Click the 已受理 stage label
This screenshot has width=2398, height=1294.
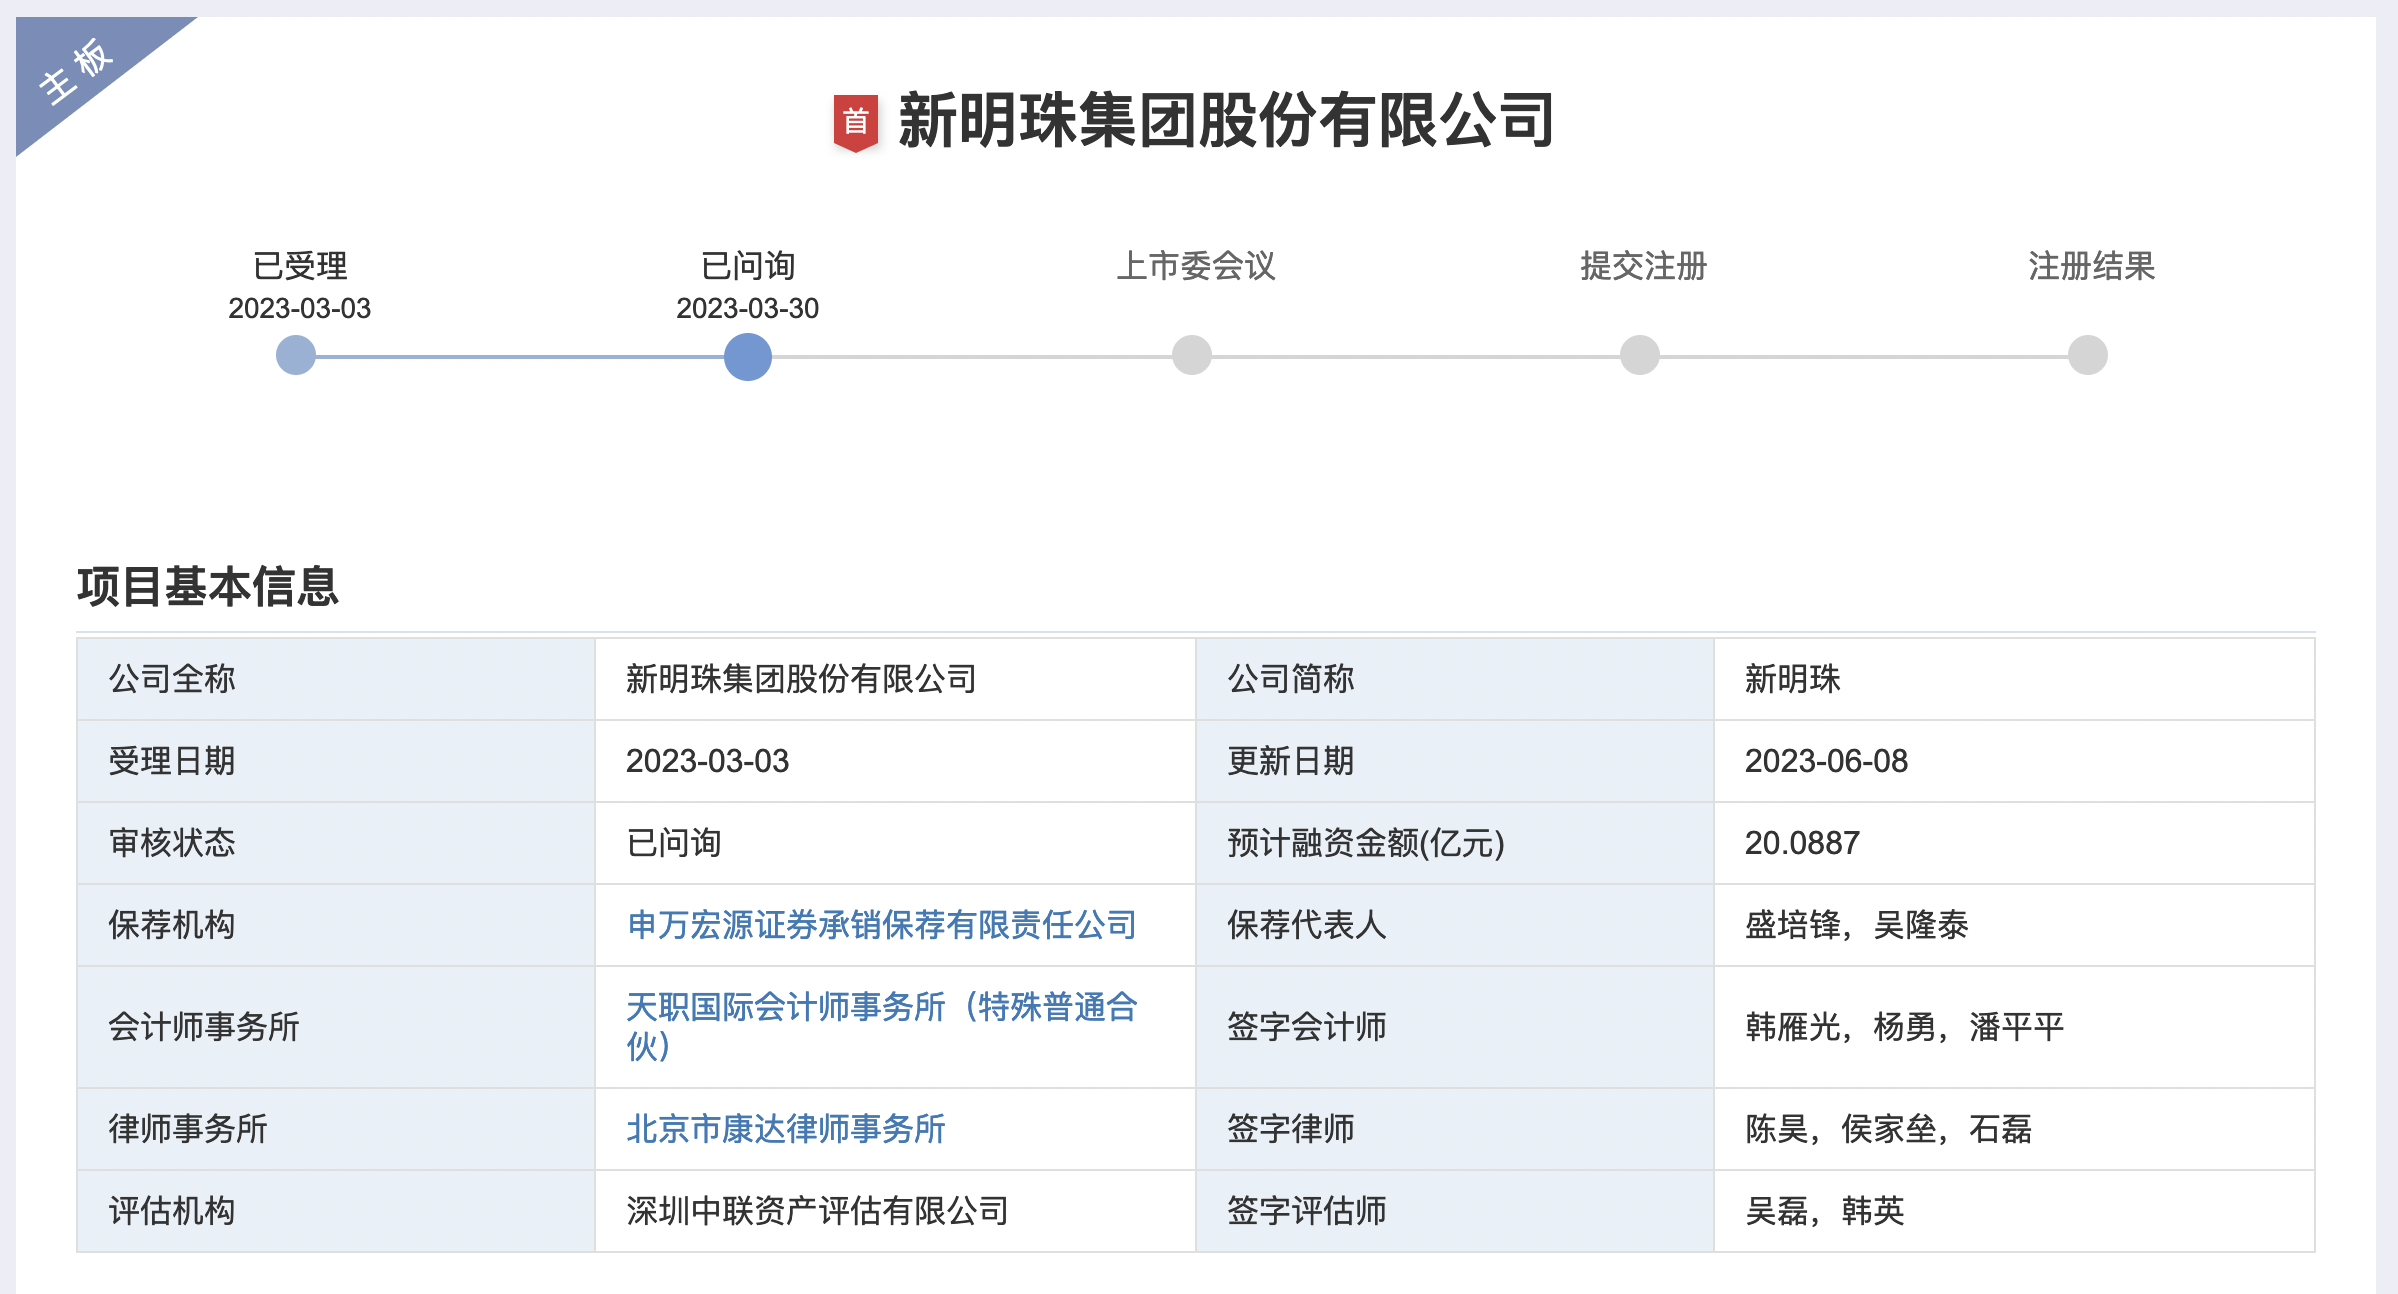(300, 266)
